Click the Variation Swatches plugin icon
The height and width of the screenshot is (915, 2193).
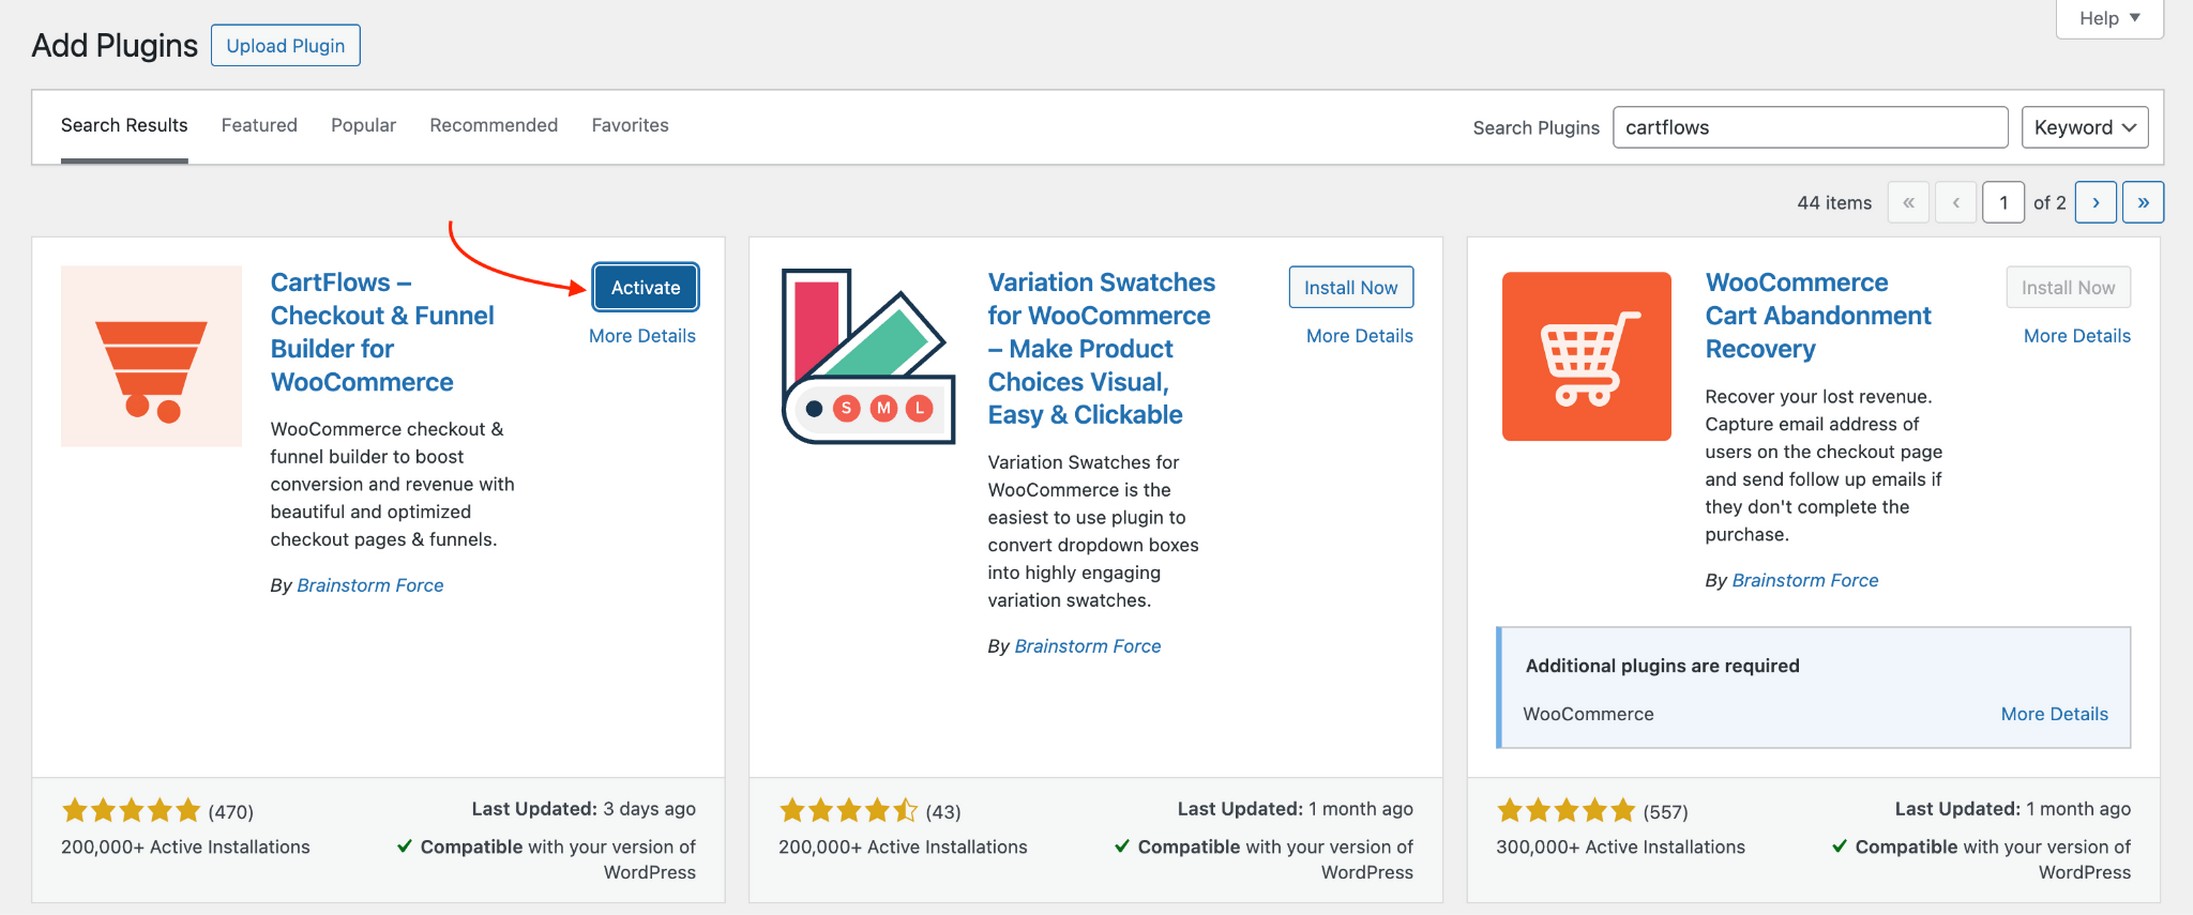(868, 356)
